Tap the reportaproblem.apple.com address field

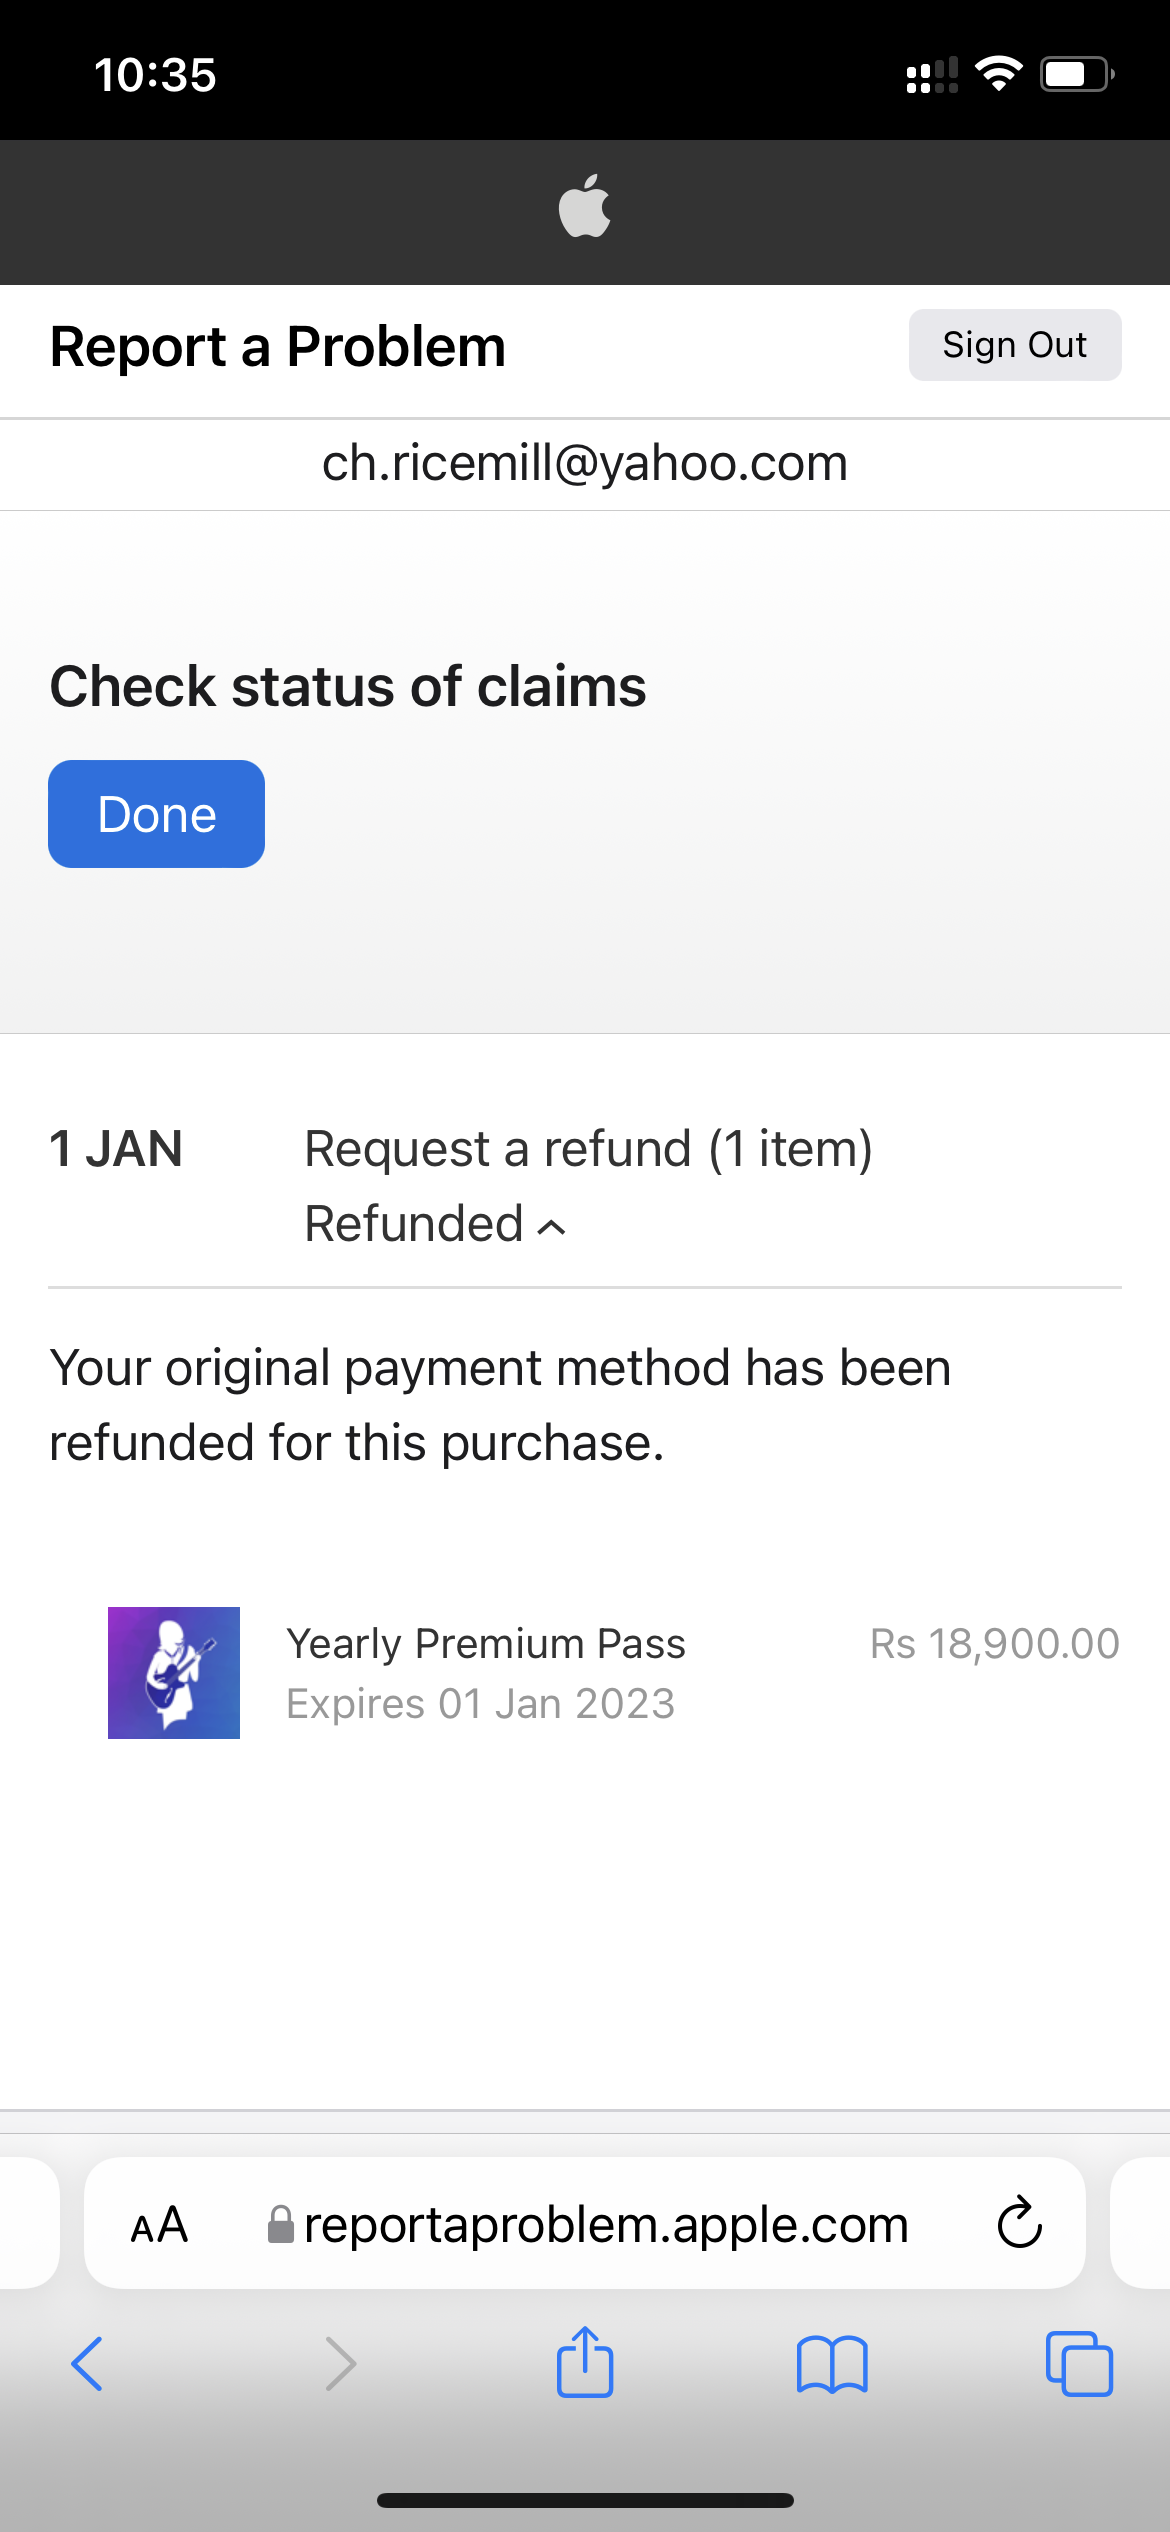pyautogui.click(x=605, y=2225)
